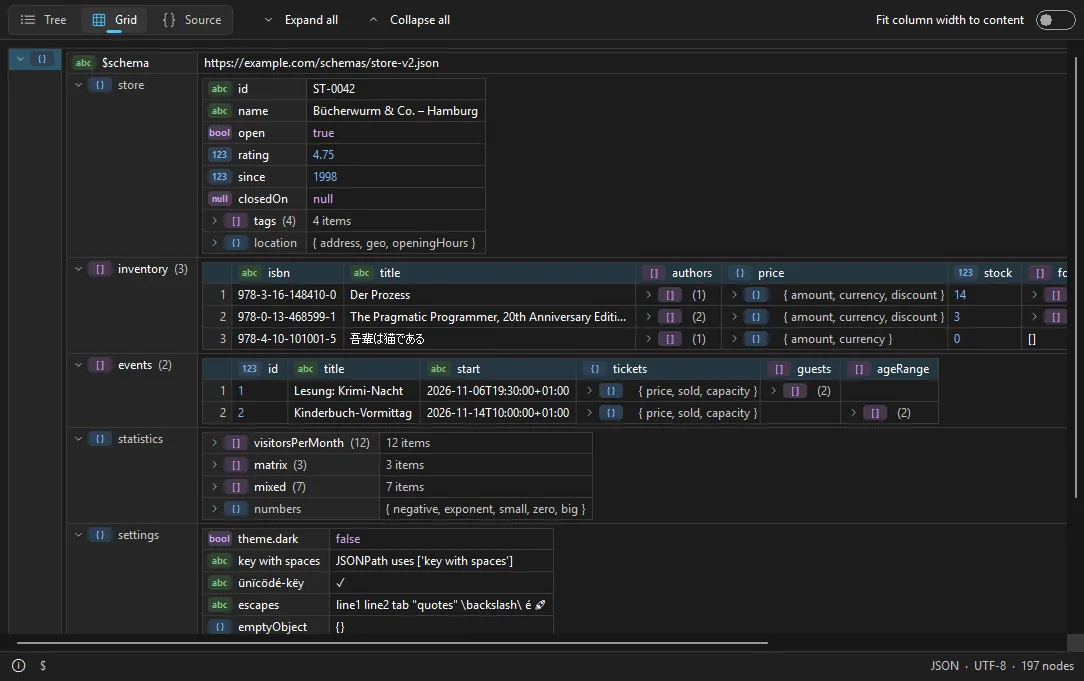Click the 123 type icon beside since
1084x681 pixels.
pos(220,177)
